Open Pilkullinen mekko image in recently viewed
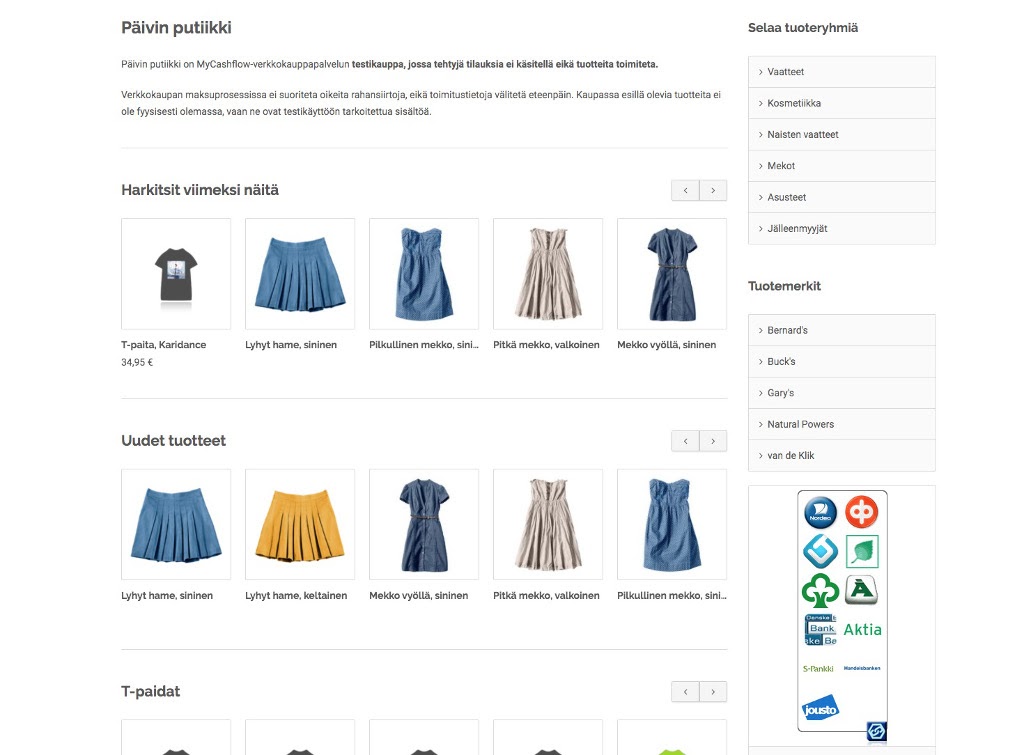The height and width of the screenshot is (755, 1024). tap(424, 274)
